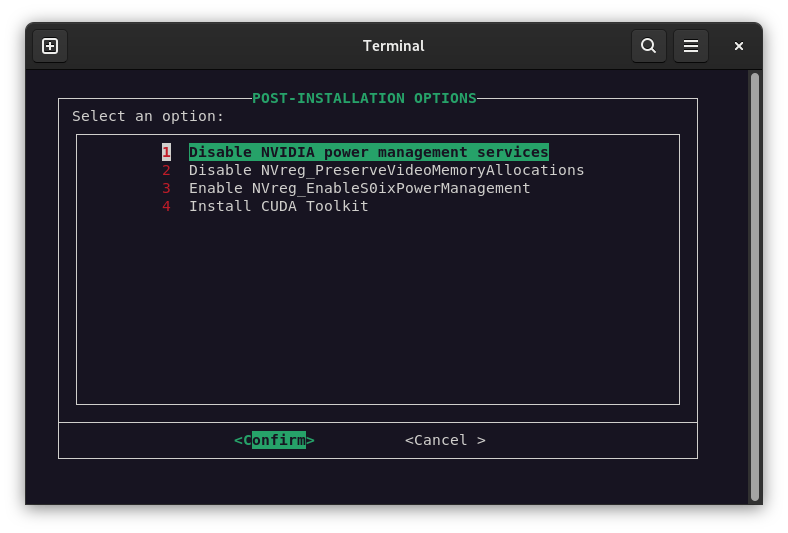
Task: Open a new terminal tab
Action: tap(50, 46)
